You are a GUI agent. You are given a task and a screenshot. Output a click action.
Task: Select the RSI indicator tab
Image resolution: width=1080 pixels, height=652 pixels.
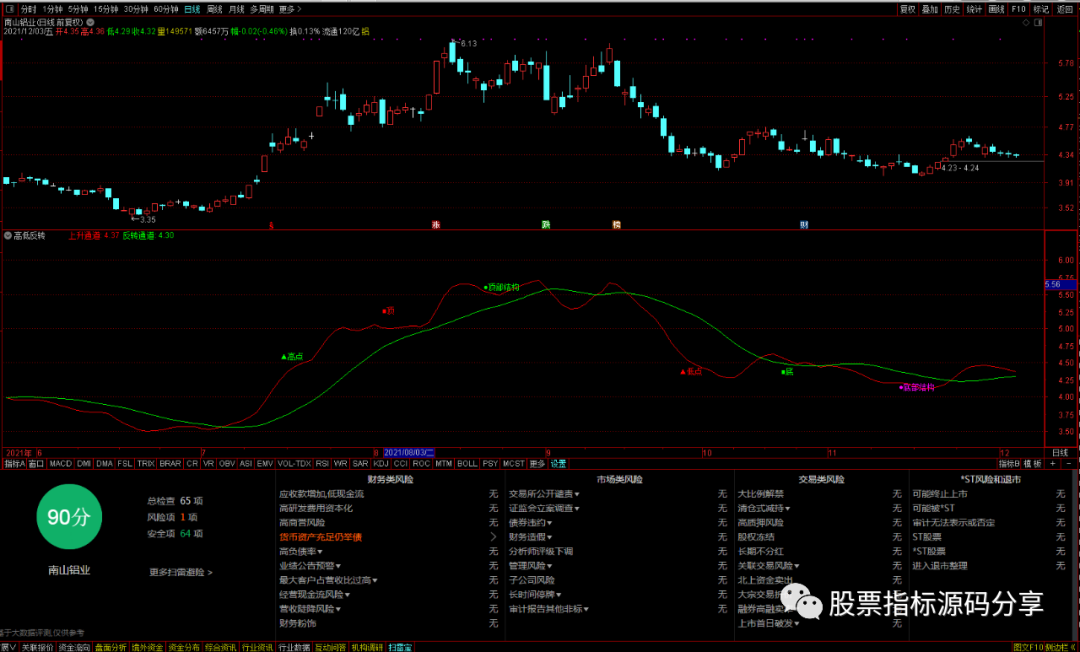pos(322,464)
